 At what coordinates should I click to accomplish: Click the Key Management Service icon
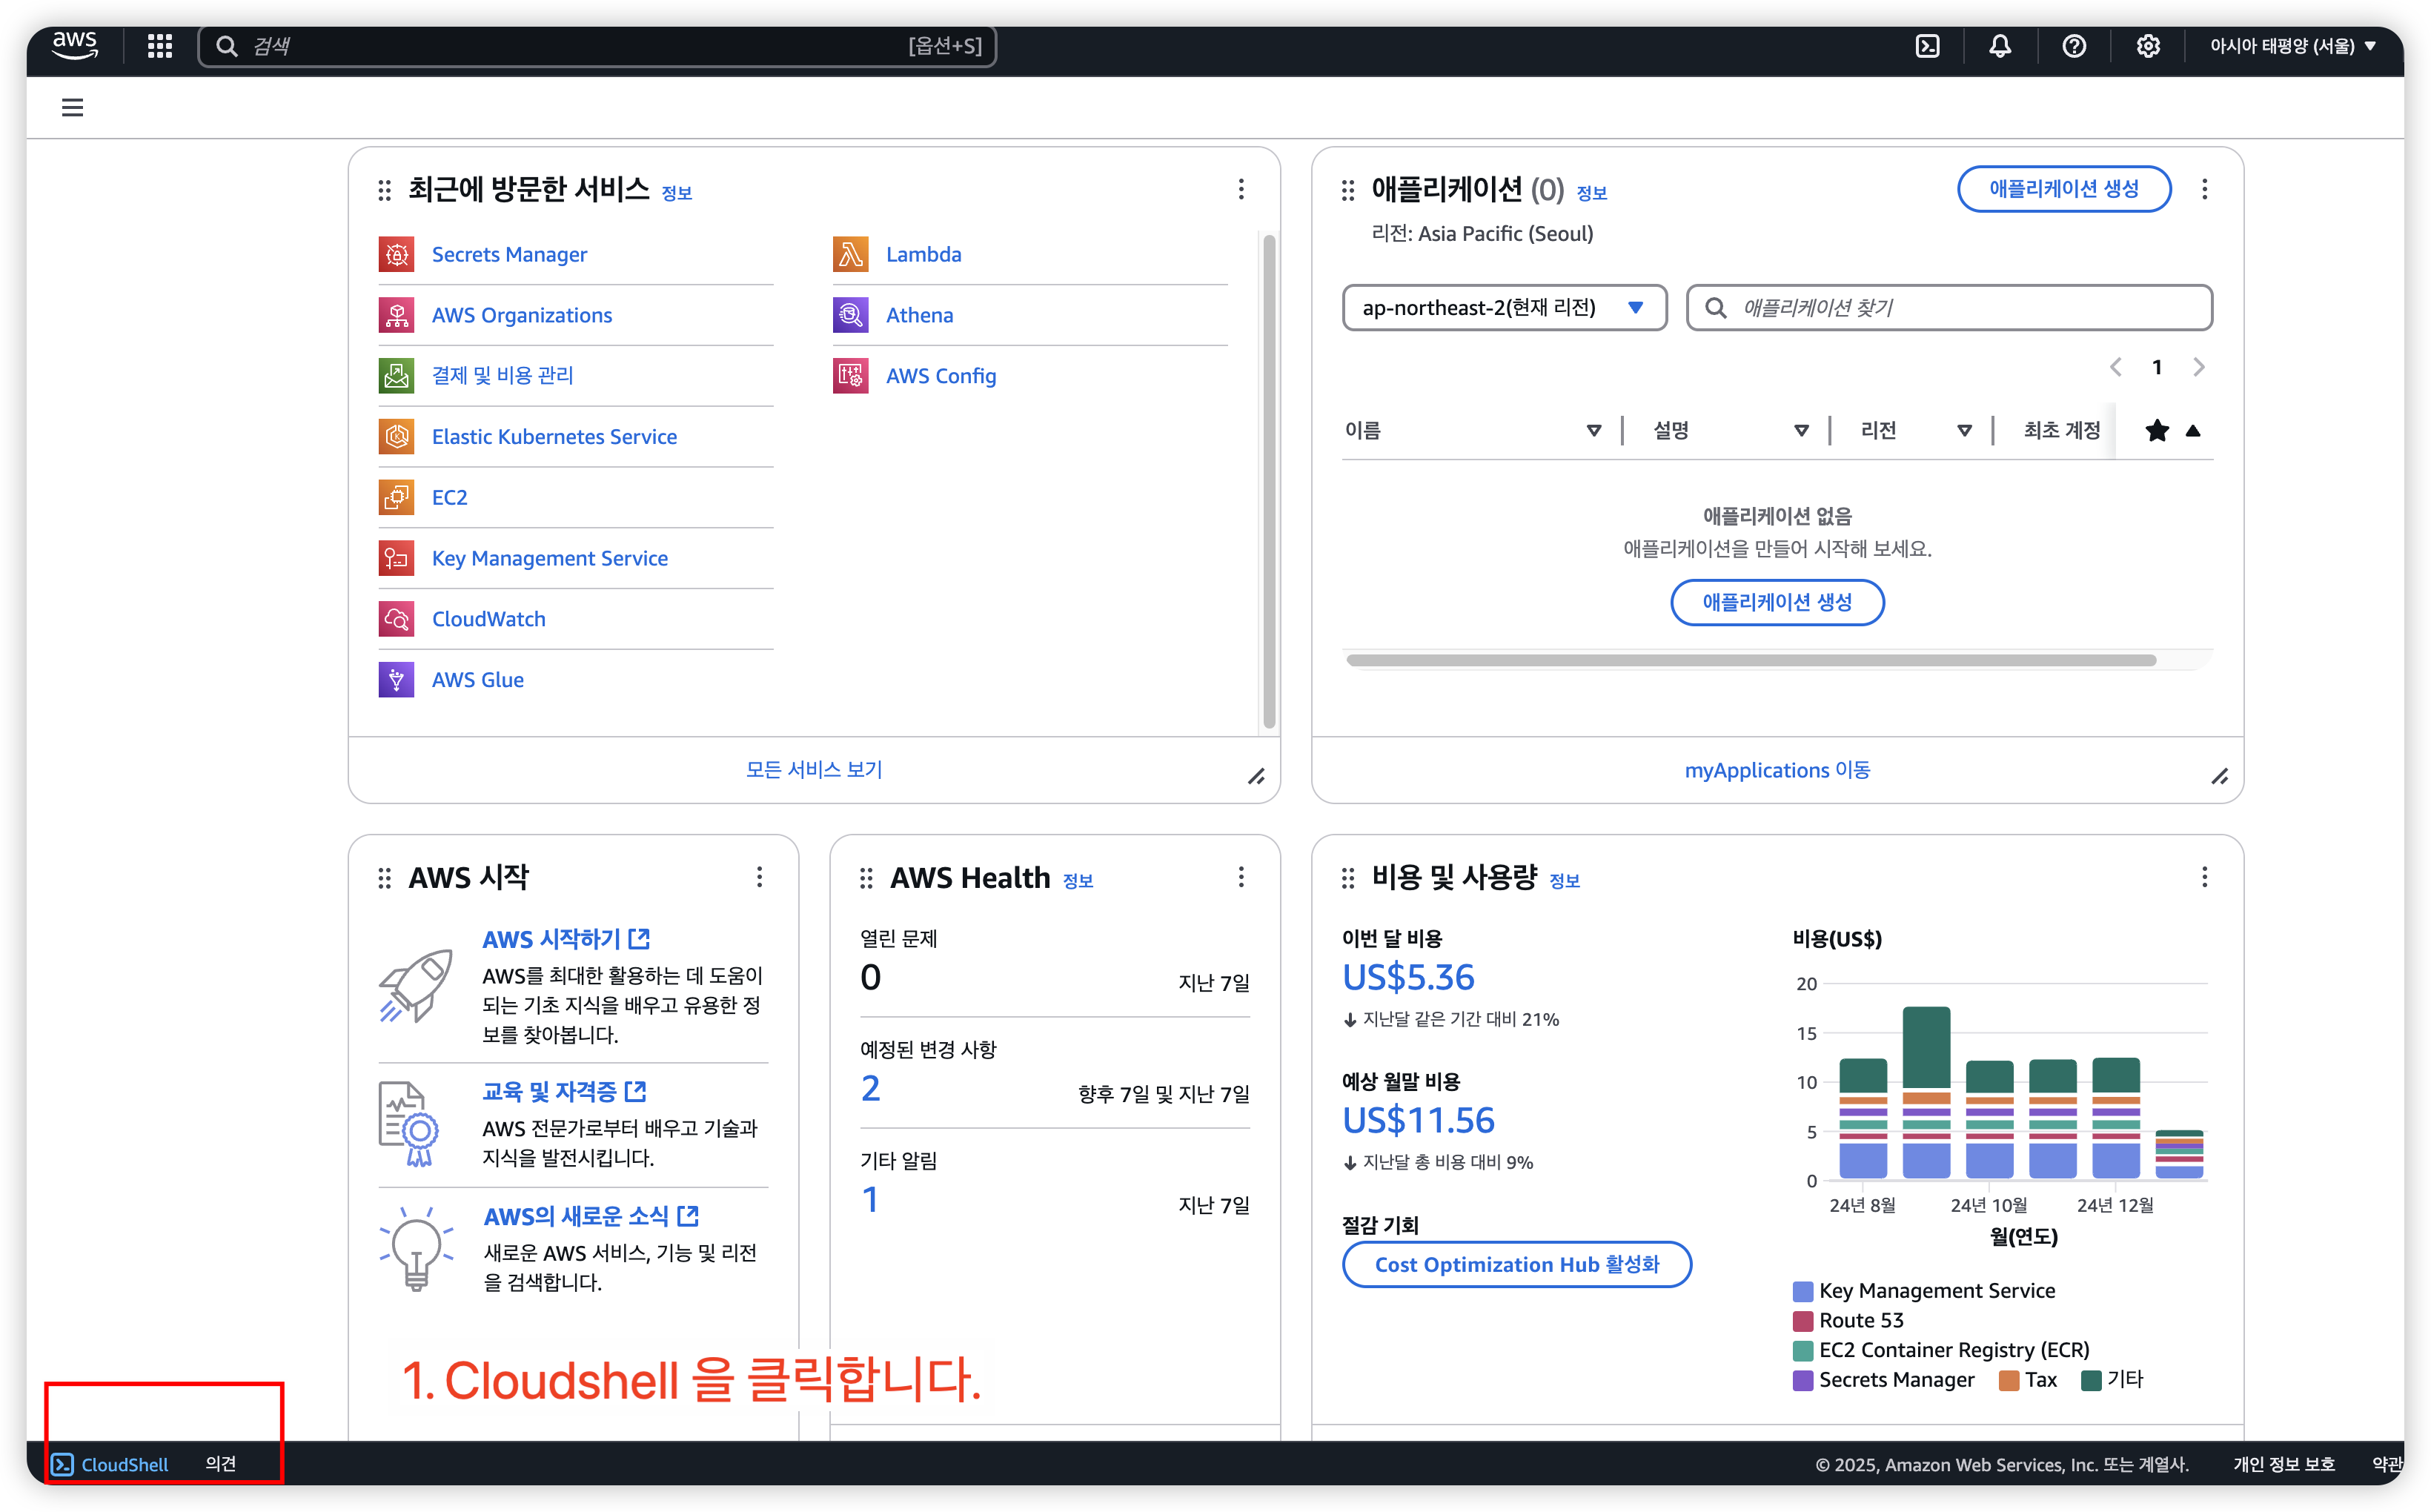[x=396, y=558]
